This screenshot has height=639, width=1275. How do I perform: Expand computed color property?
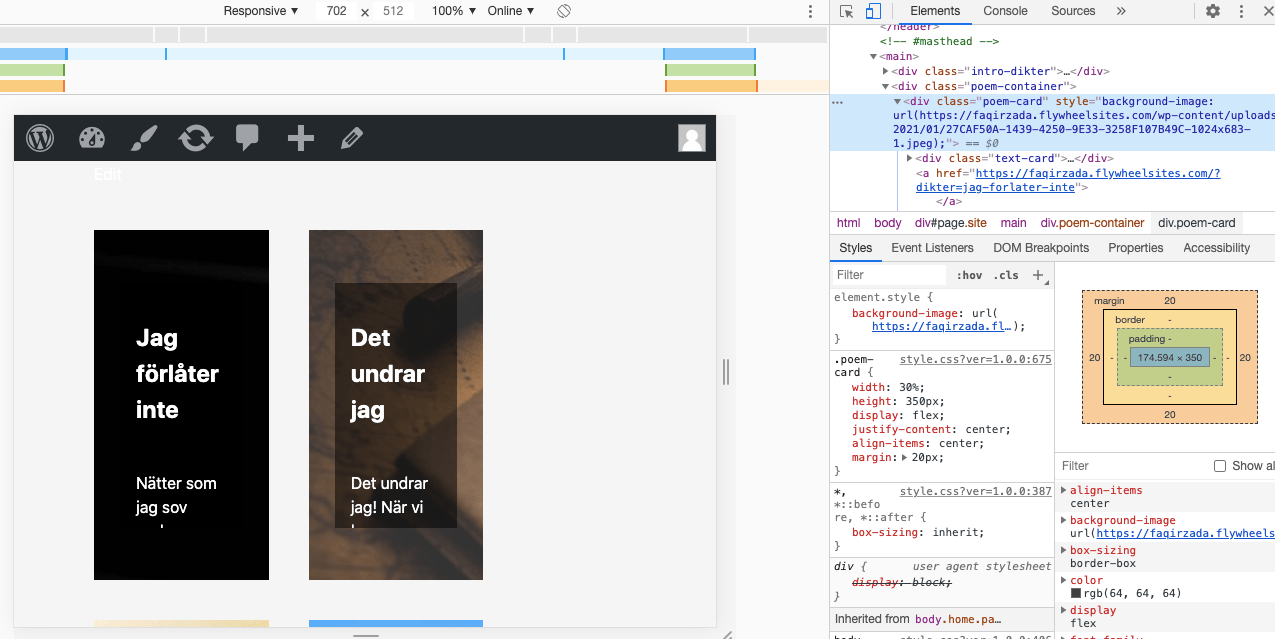(x=1064, y=580)
